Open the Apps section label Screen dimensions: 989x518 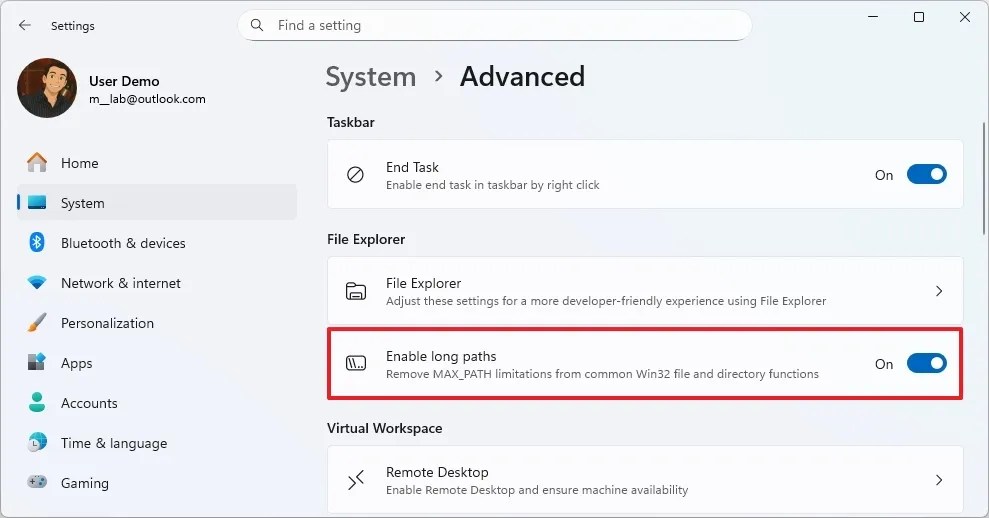click(76, 363)
